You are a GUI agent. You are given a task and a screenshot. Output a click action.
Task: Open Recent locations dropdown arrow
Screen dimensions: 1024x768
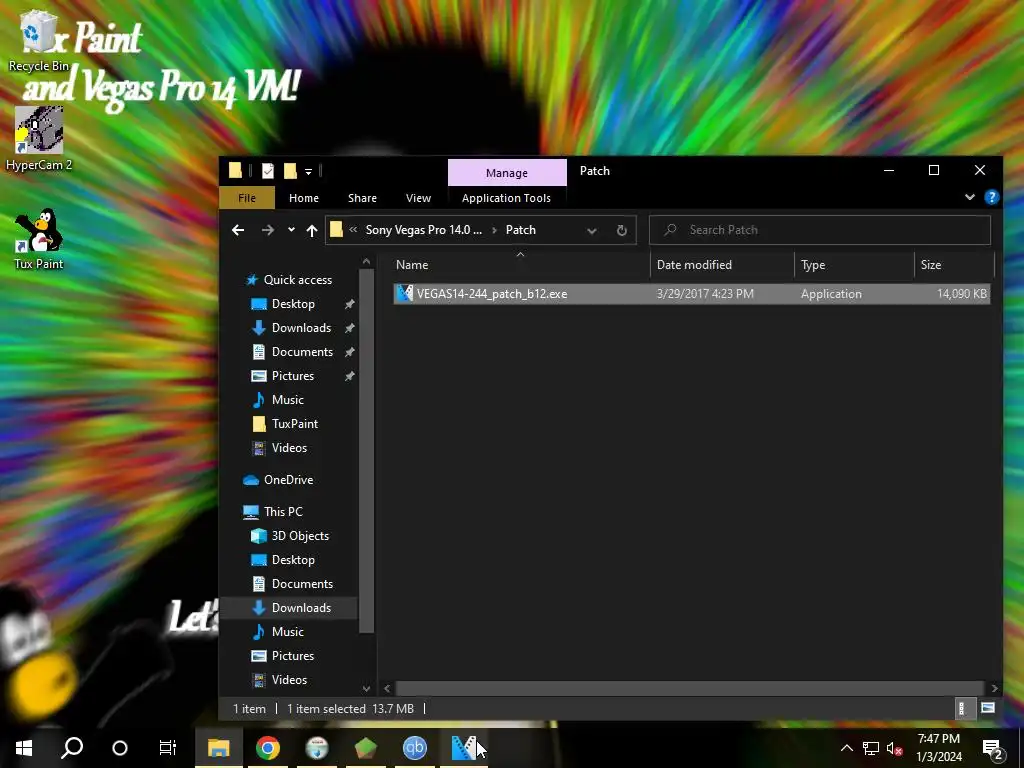(x=291, y=230)
